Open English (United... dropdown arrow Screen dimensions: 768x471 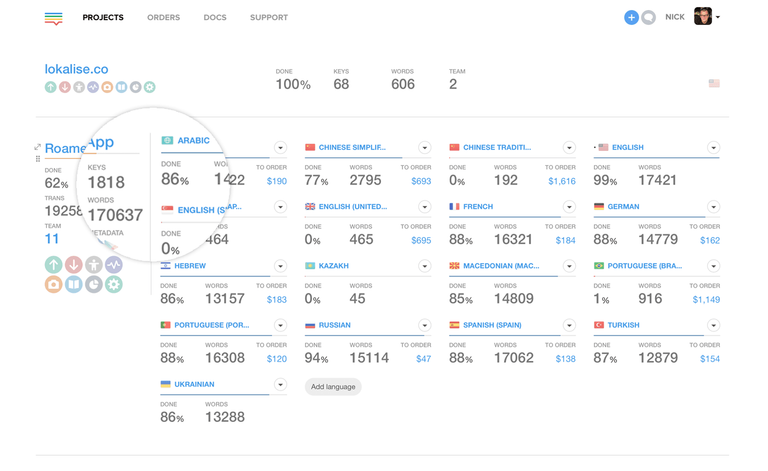tap(425, 207)
